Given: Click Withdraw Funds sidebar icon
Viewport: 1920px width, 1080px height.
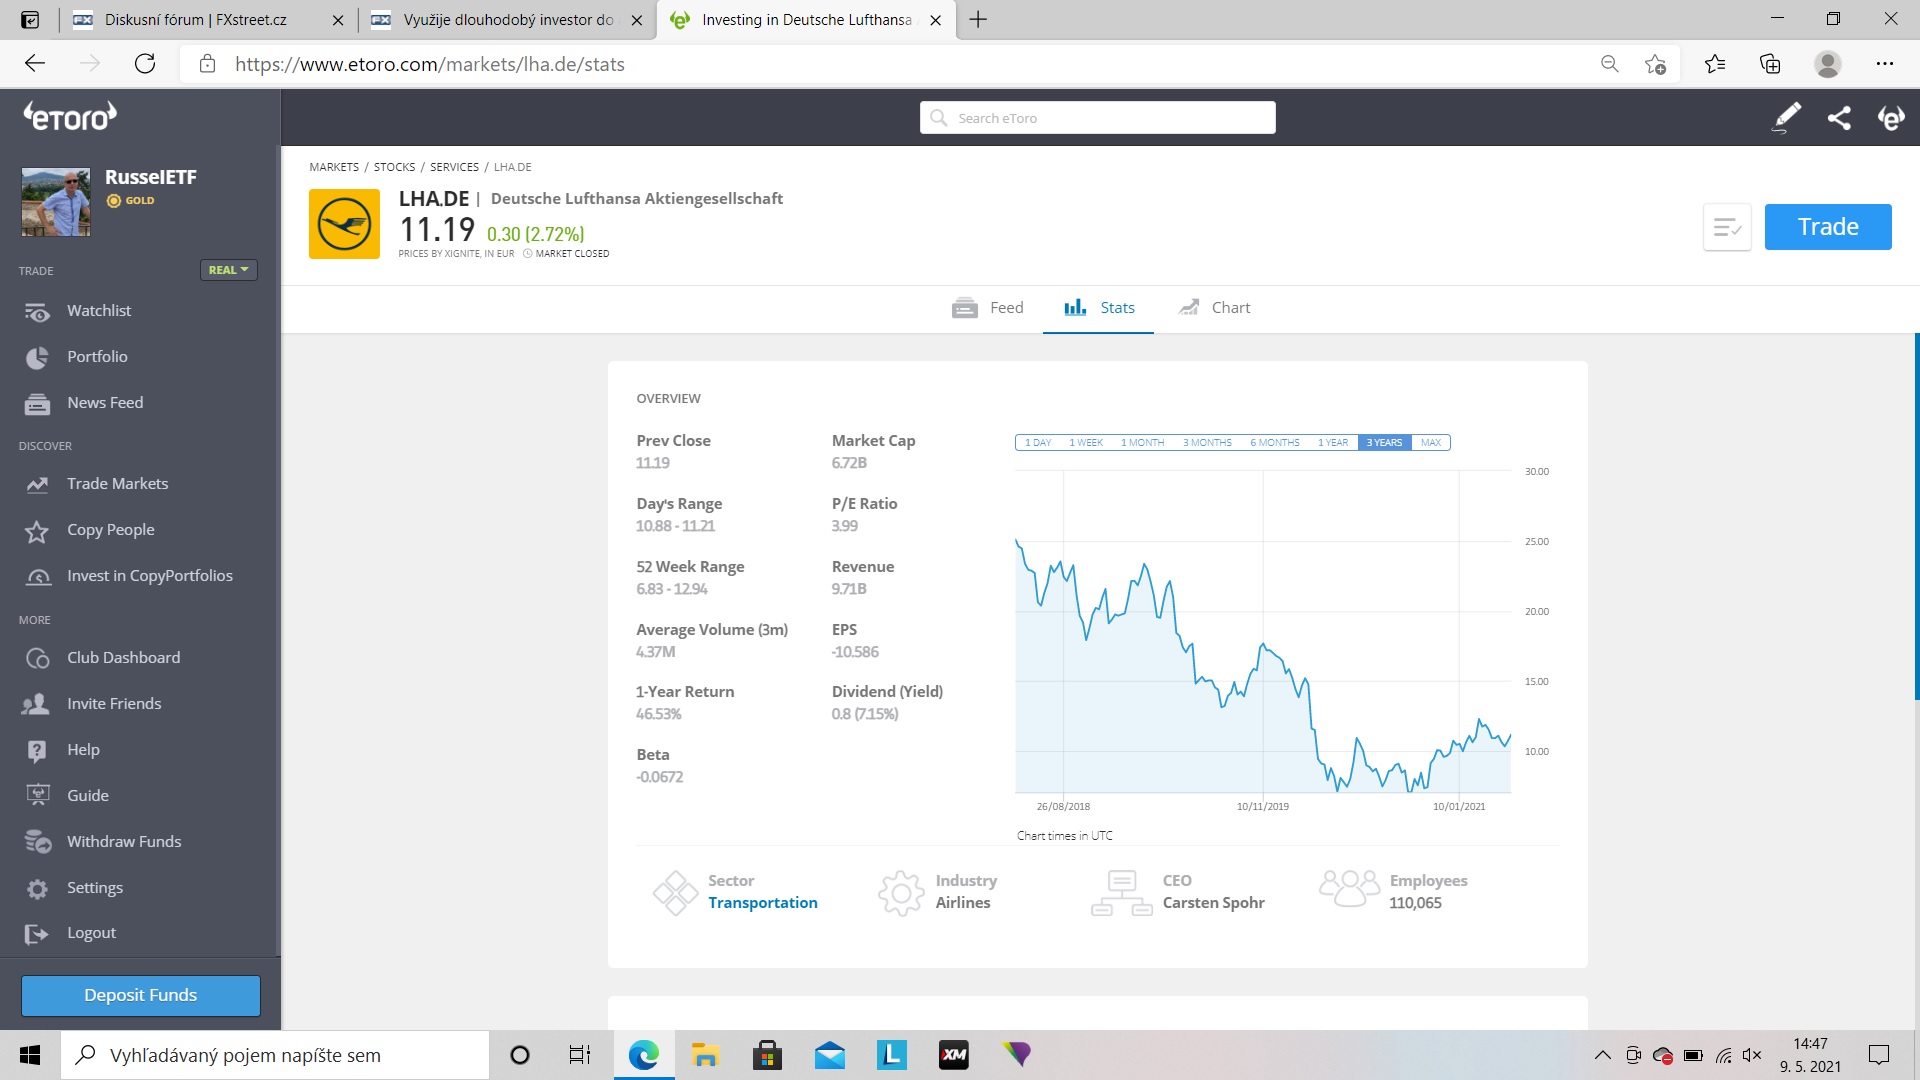Looking at the screenshot, I should 37,842.
